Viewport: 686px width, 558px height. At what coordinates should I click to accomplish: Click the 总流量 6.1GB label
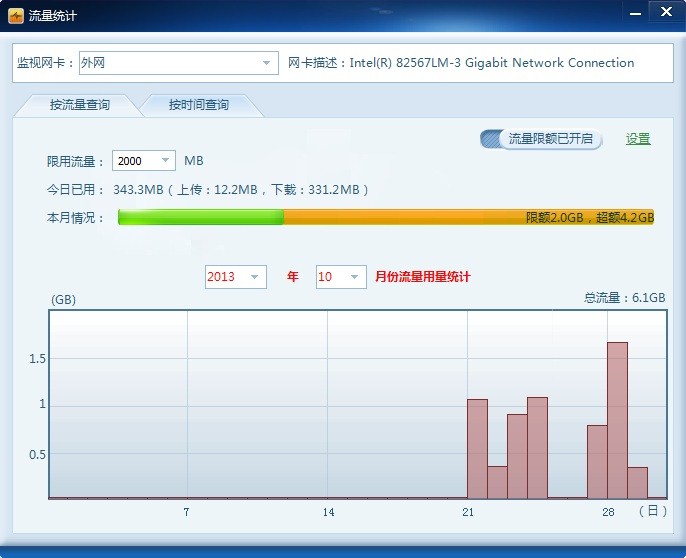(x=625, y=298)
